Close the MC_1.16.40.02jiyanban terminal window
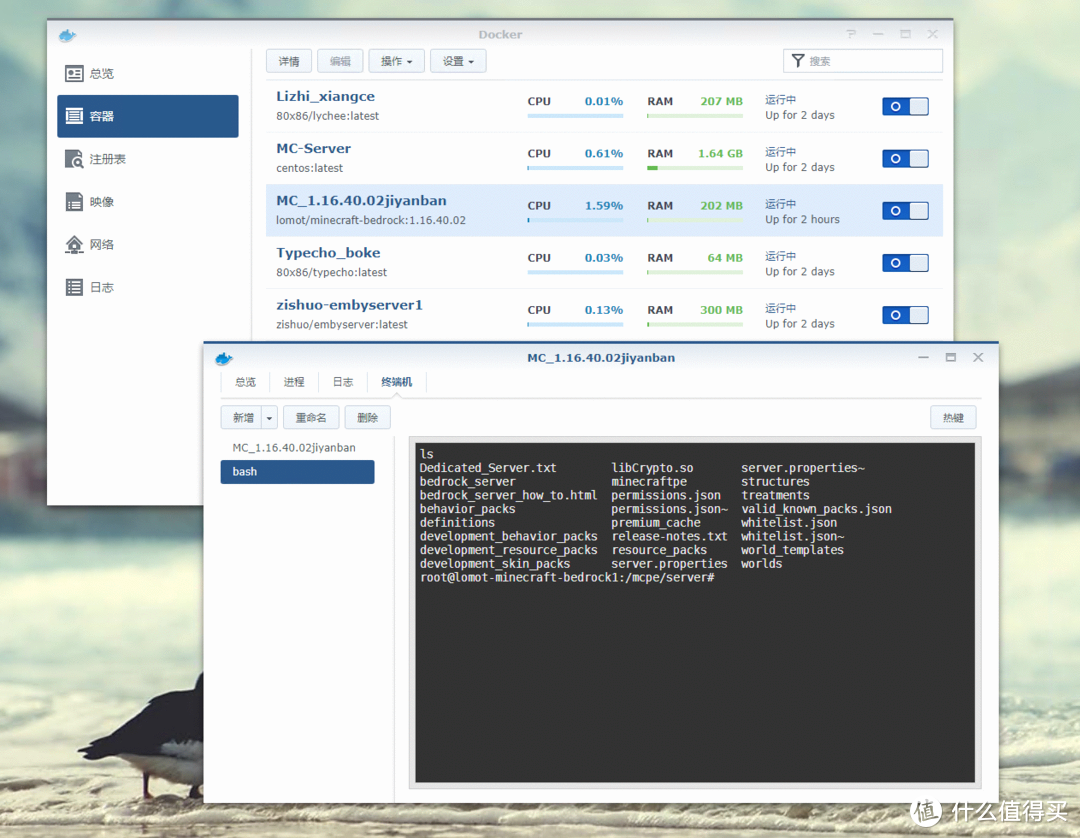This screenshot has height=838, width=1080. click(978, 357)
